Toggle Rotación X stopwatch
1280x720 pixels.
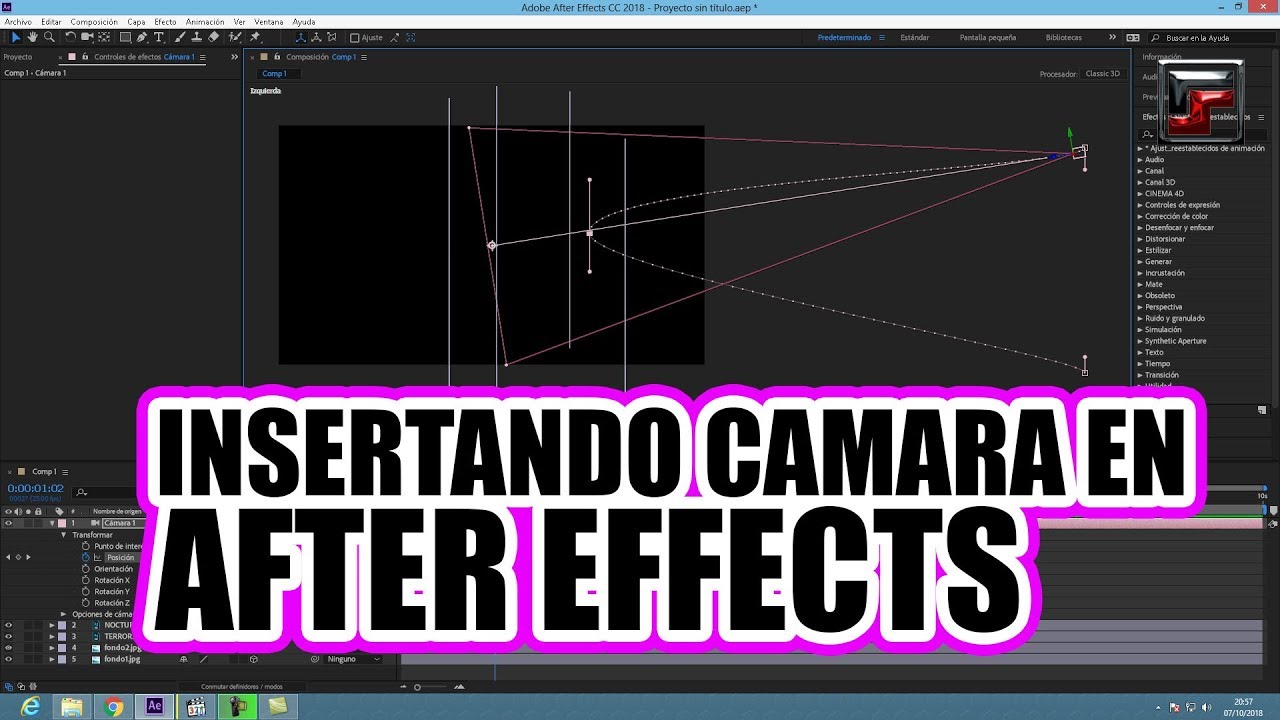86,580
